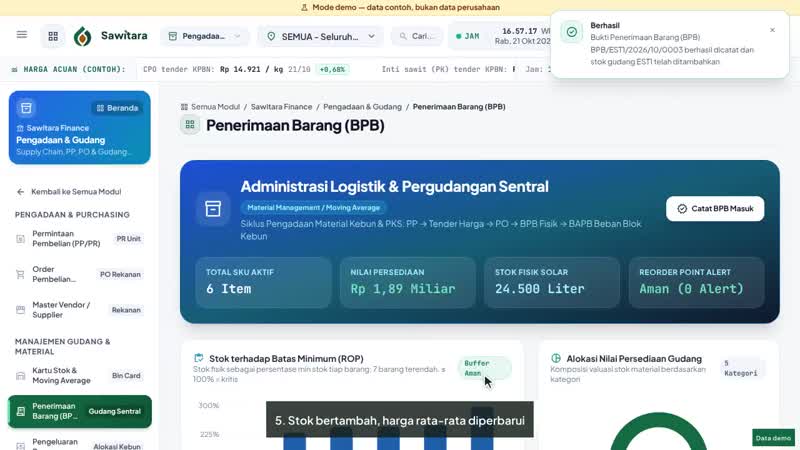Click the Data demo badge
The width and height of the screenshot is (800, 450).
click(x=773, y=438)
